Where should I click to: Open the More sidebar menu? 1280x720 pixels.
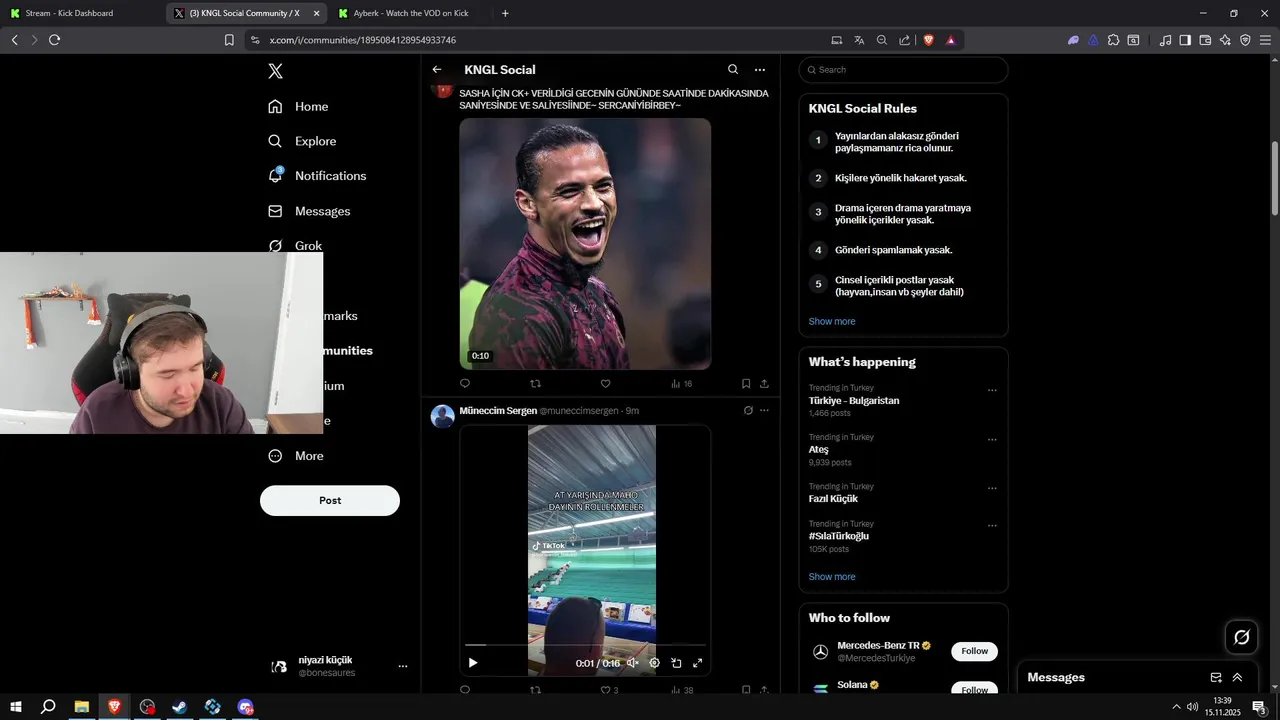click(296, 456)
